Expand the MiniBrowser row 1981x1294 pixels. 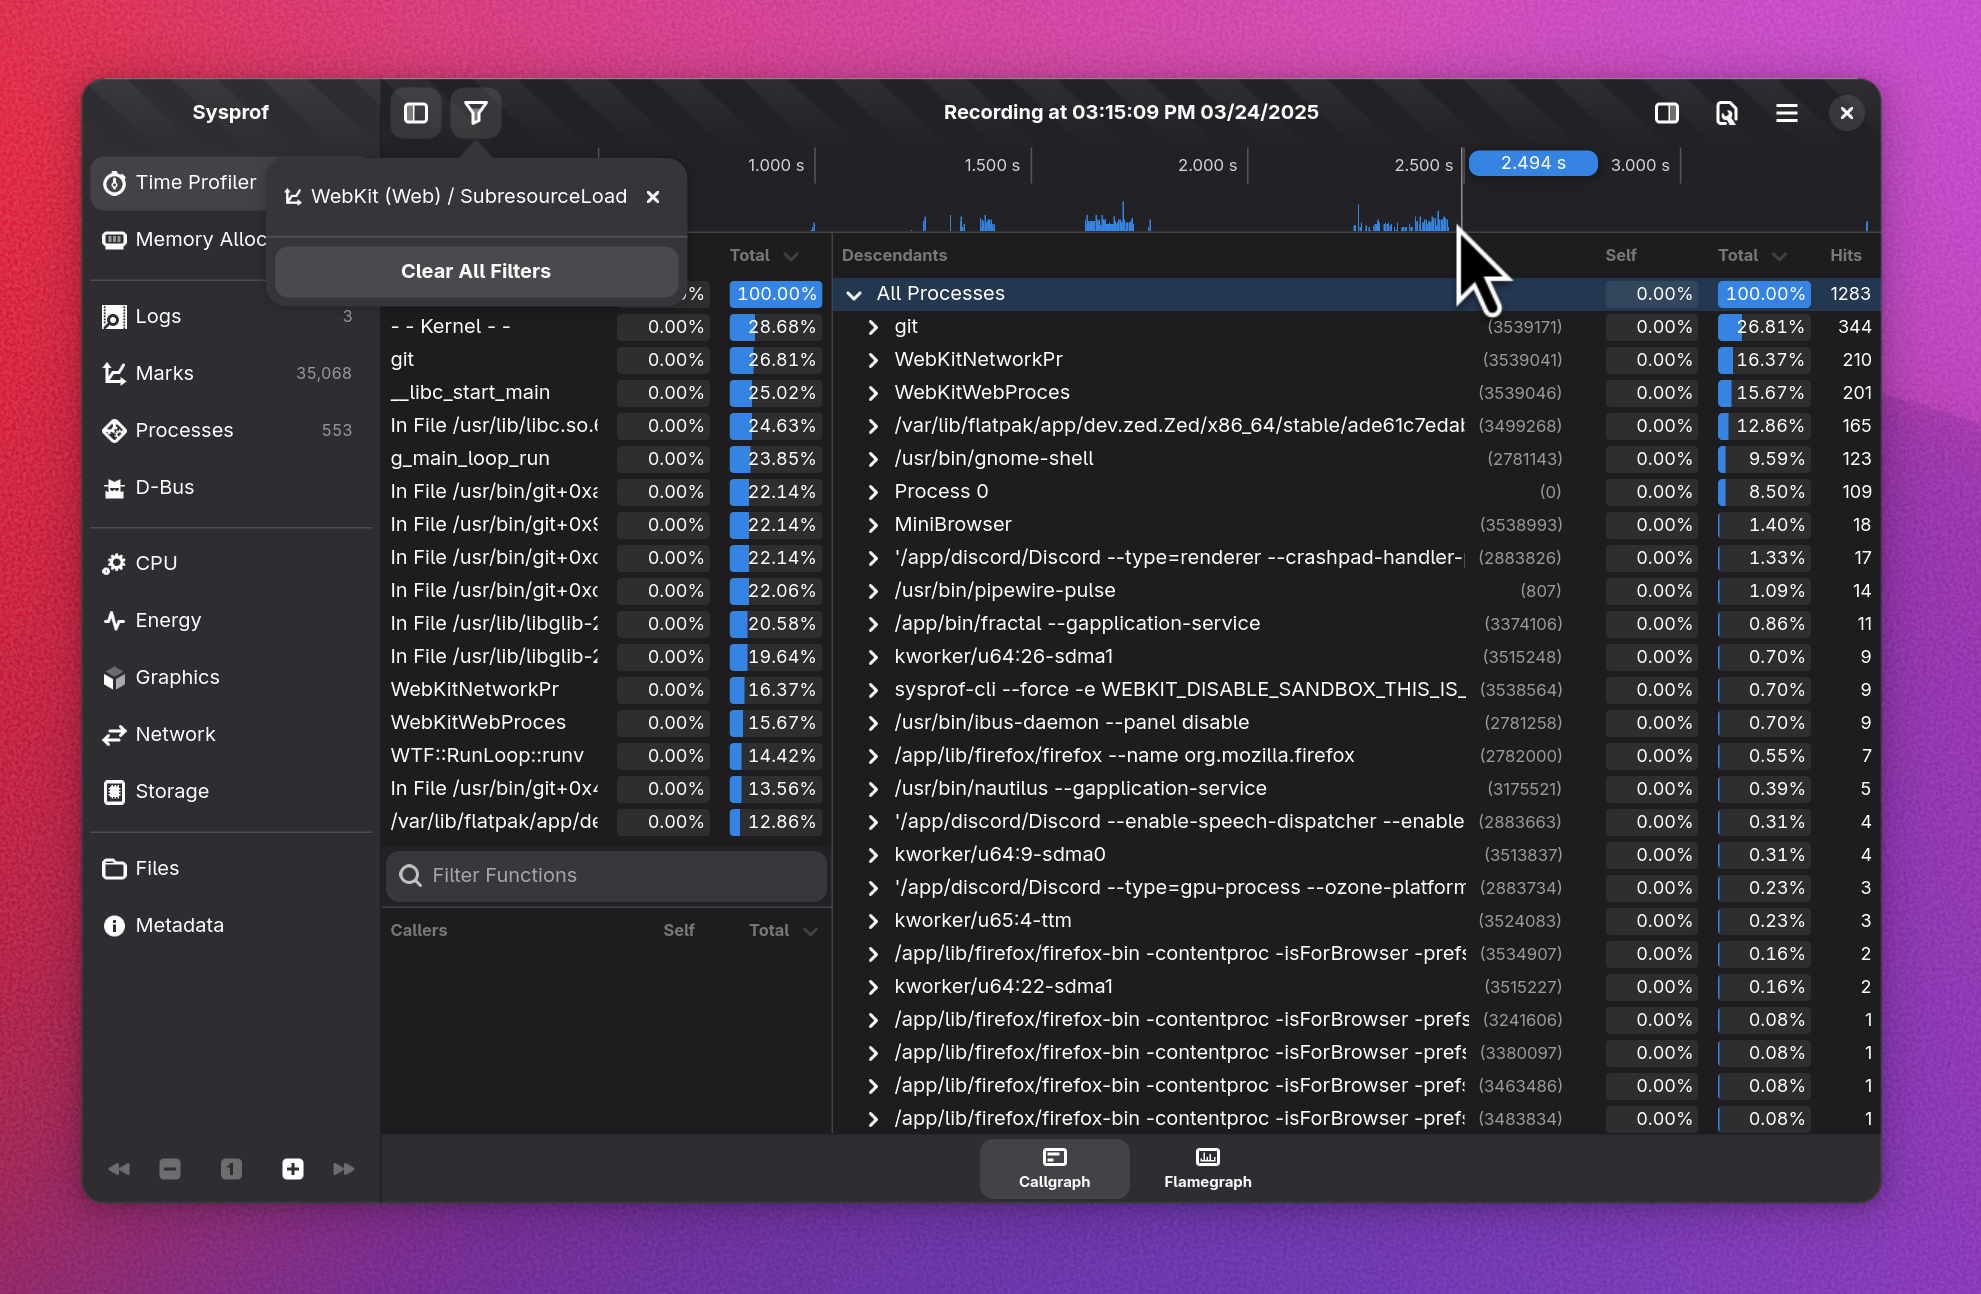[x=873, y=525]
